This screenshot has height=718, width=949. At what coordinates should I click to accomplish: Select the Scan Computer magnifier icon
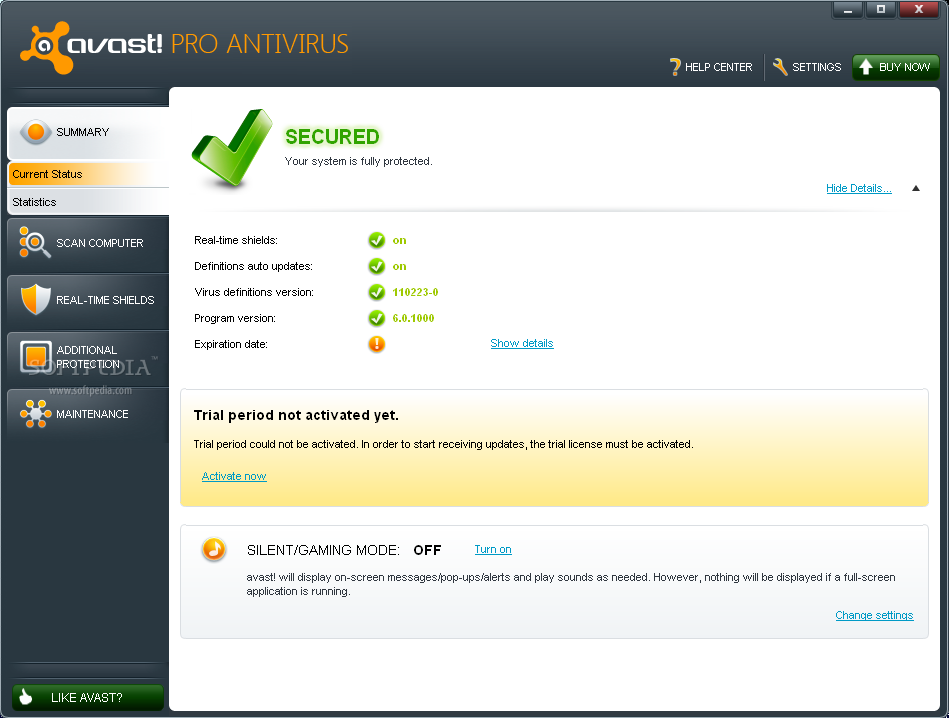point(33,242)
